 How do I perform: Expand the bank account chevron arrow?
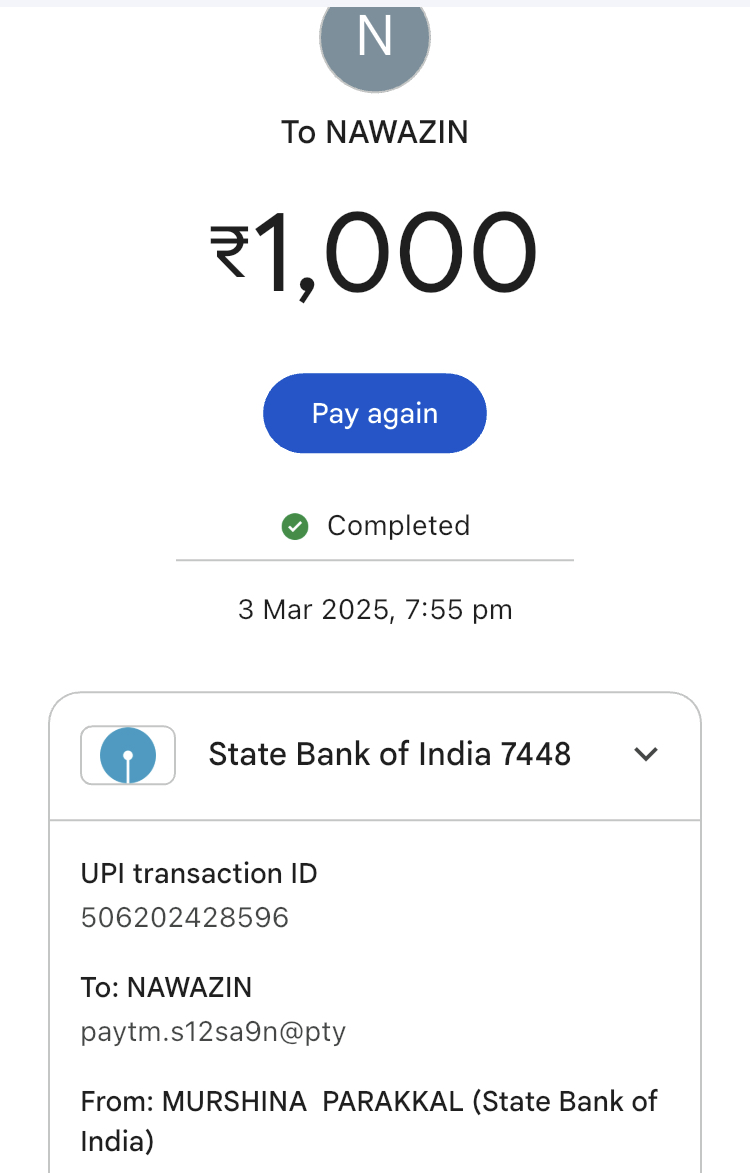(647, 754)
